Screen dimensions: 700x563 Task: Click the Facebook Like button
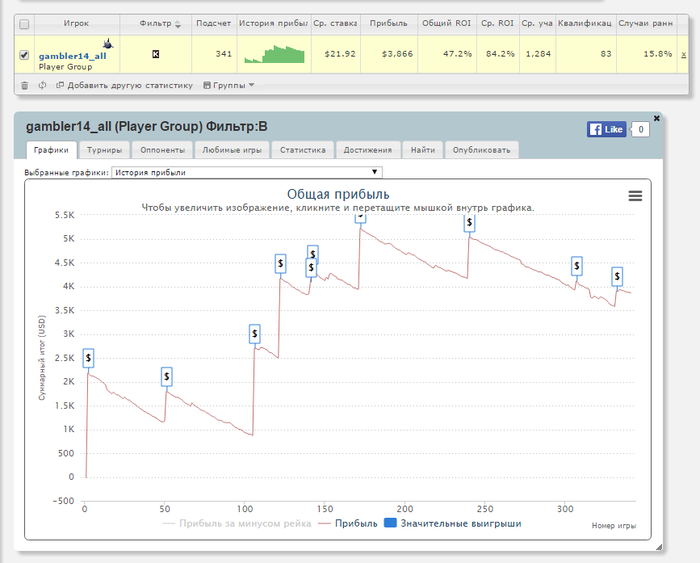606,129
